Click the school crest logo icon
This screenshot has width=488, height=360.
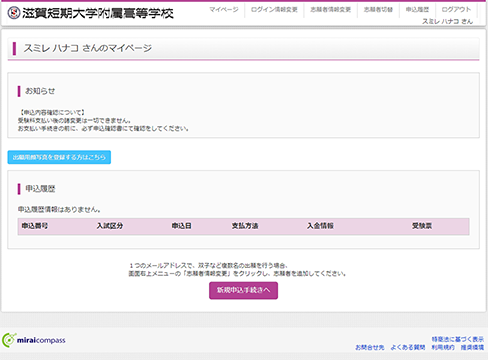coord(14,13)
